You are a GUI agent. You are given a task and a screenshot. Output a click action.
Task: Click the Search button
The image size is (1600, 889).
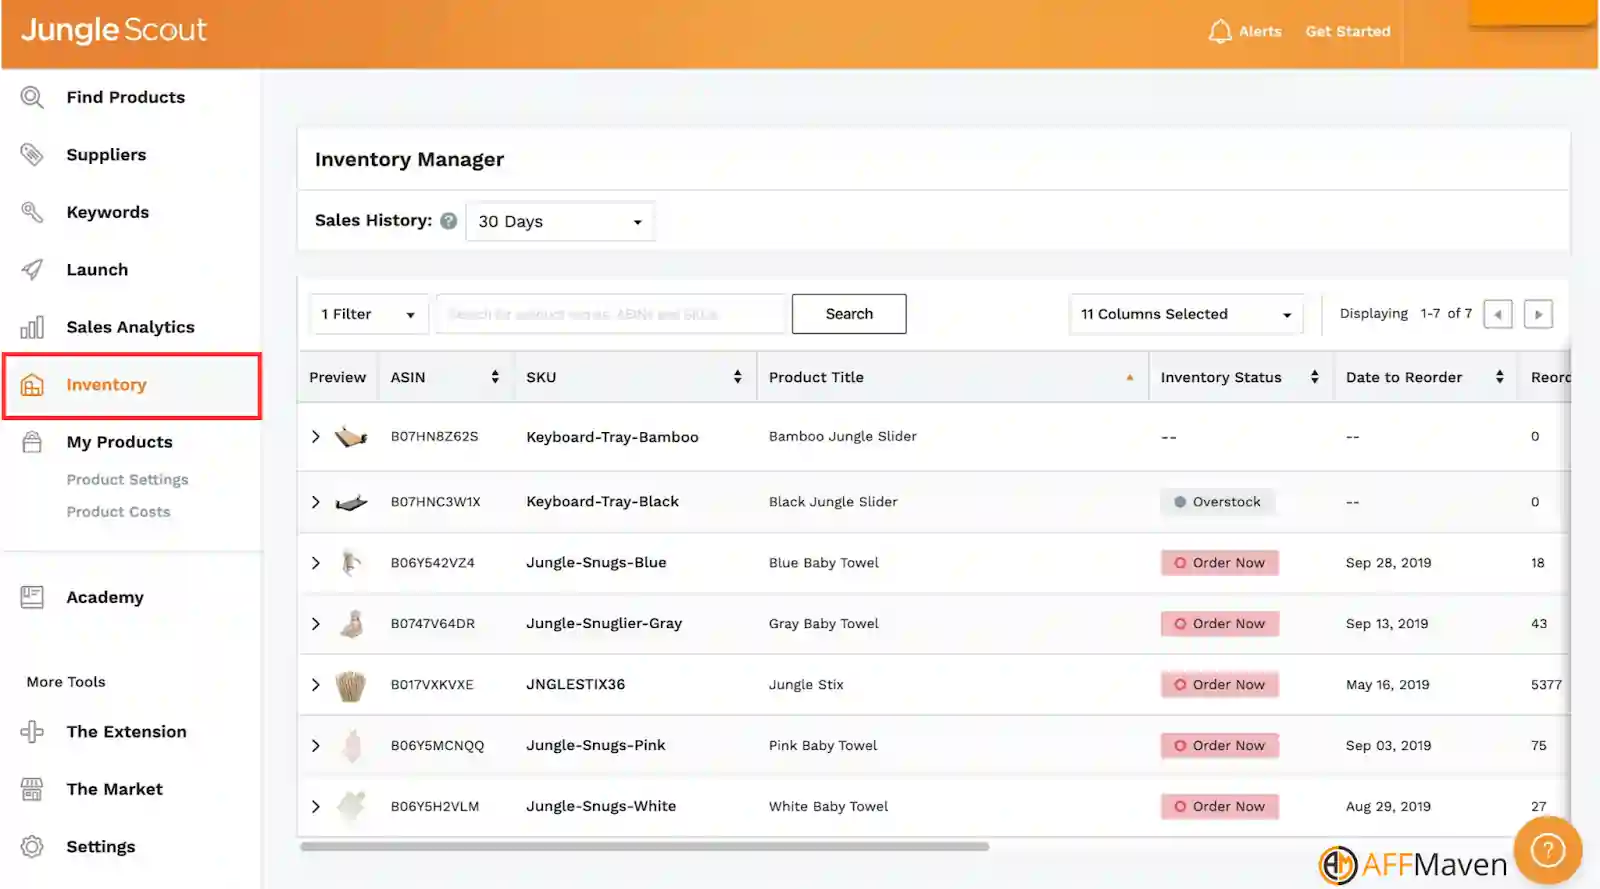pyautogui.click(x=849, y=314)
